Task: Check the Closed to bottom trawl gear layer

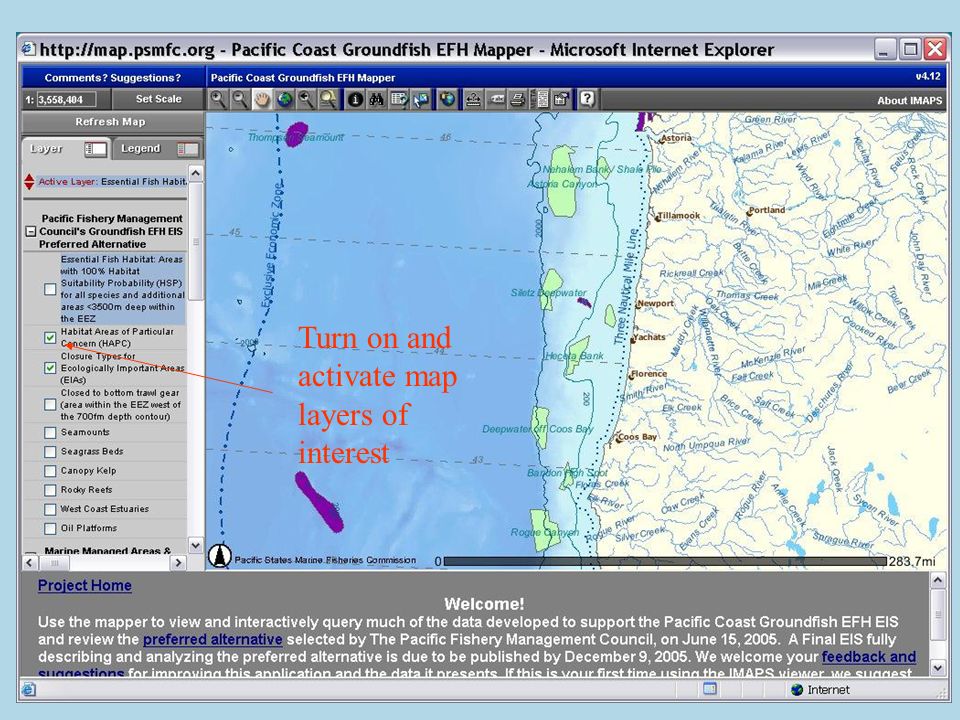Action: pyautogui.click(x=50, y=405)
